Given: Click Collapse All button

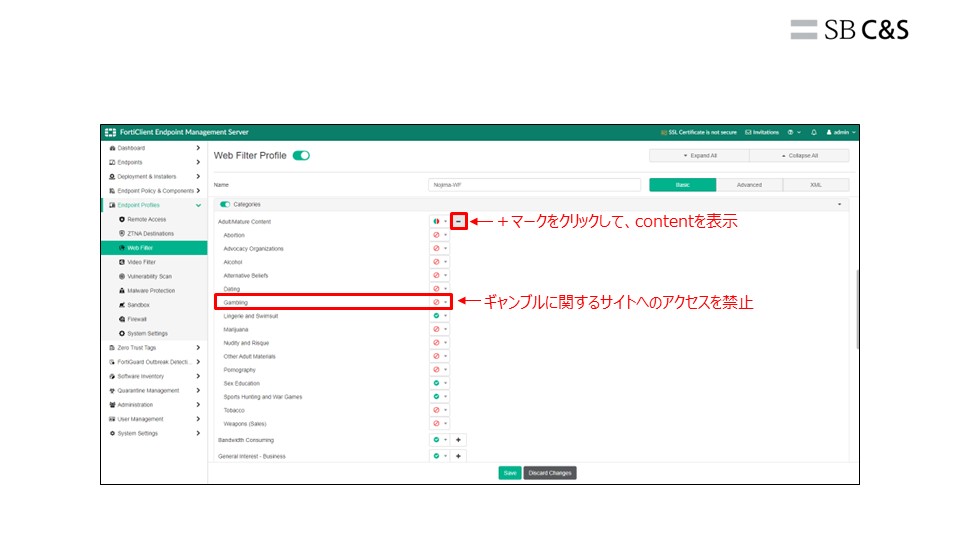Looking at the screenshot, I should pos(800,156).
